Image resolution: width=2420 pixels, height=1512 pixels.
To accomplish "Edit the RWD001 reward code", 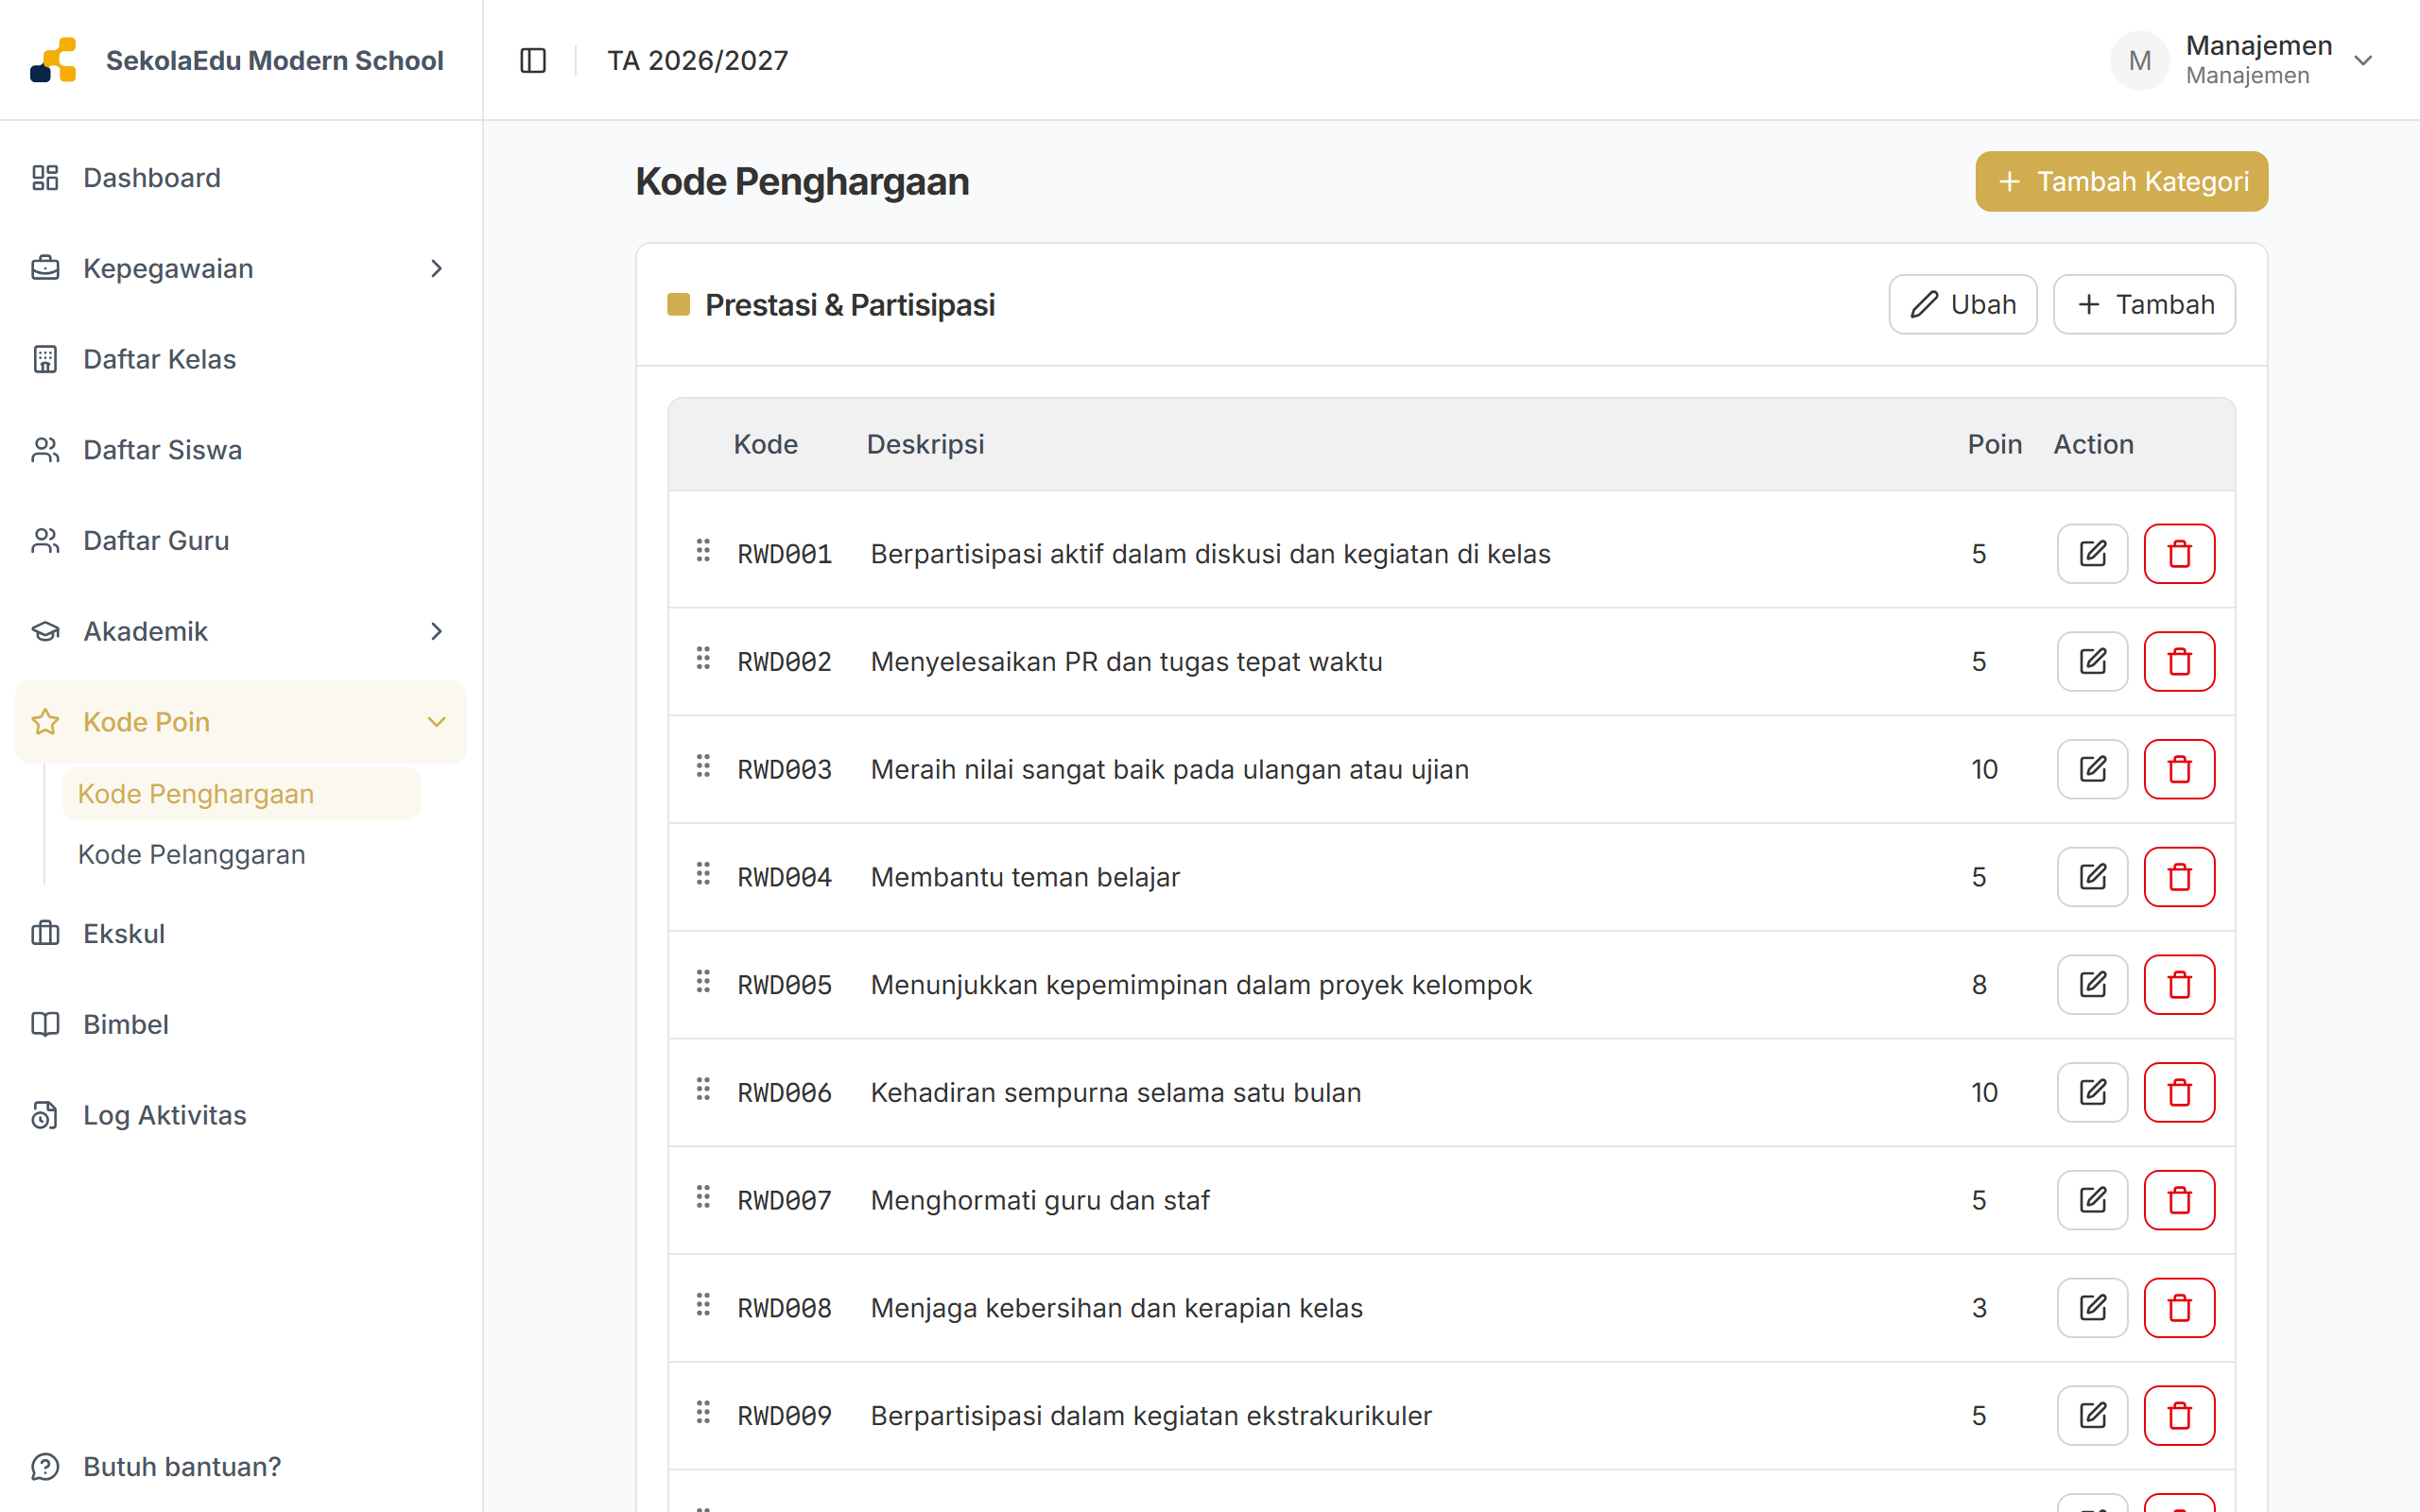I will click(x=2092, y=553).
